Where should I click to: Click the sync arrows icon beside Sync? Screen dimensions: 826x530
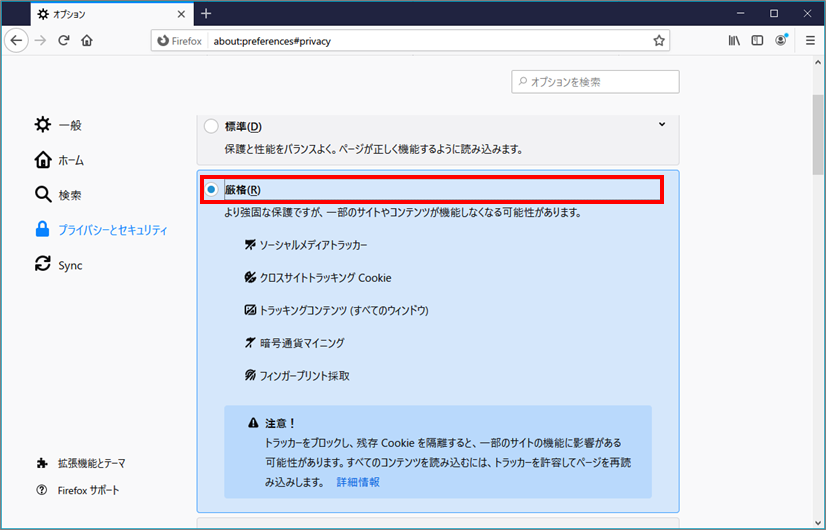(x=43, y=263)
